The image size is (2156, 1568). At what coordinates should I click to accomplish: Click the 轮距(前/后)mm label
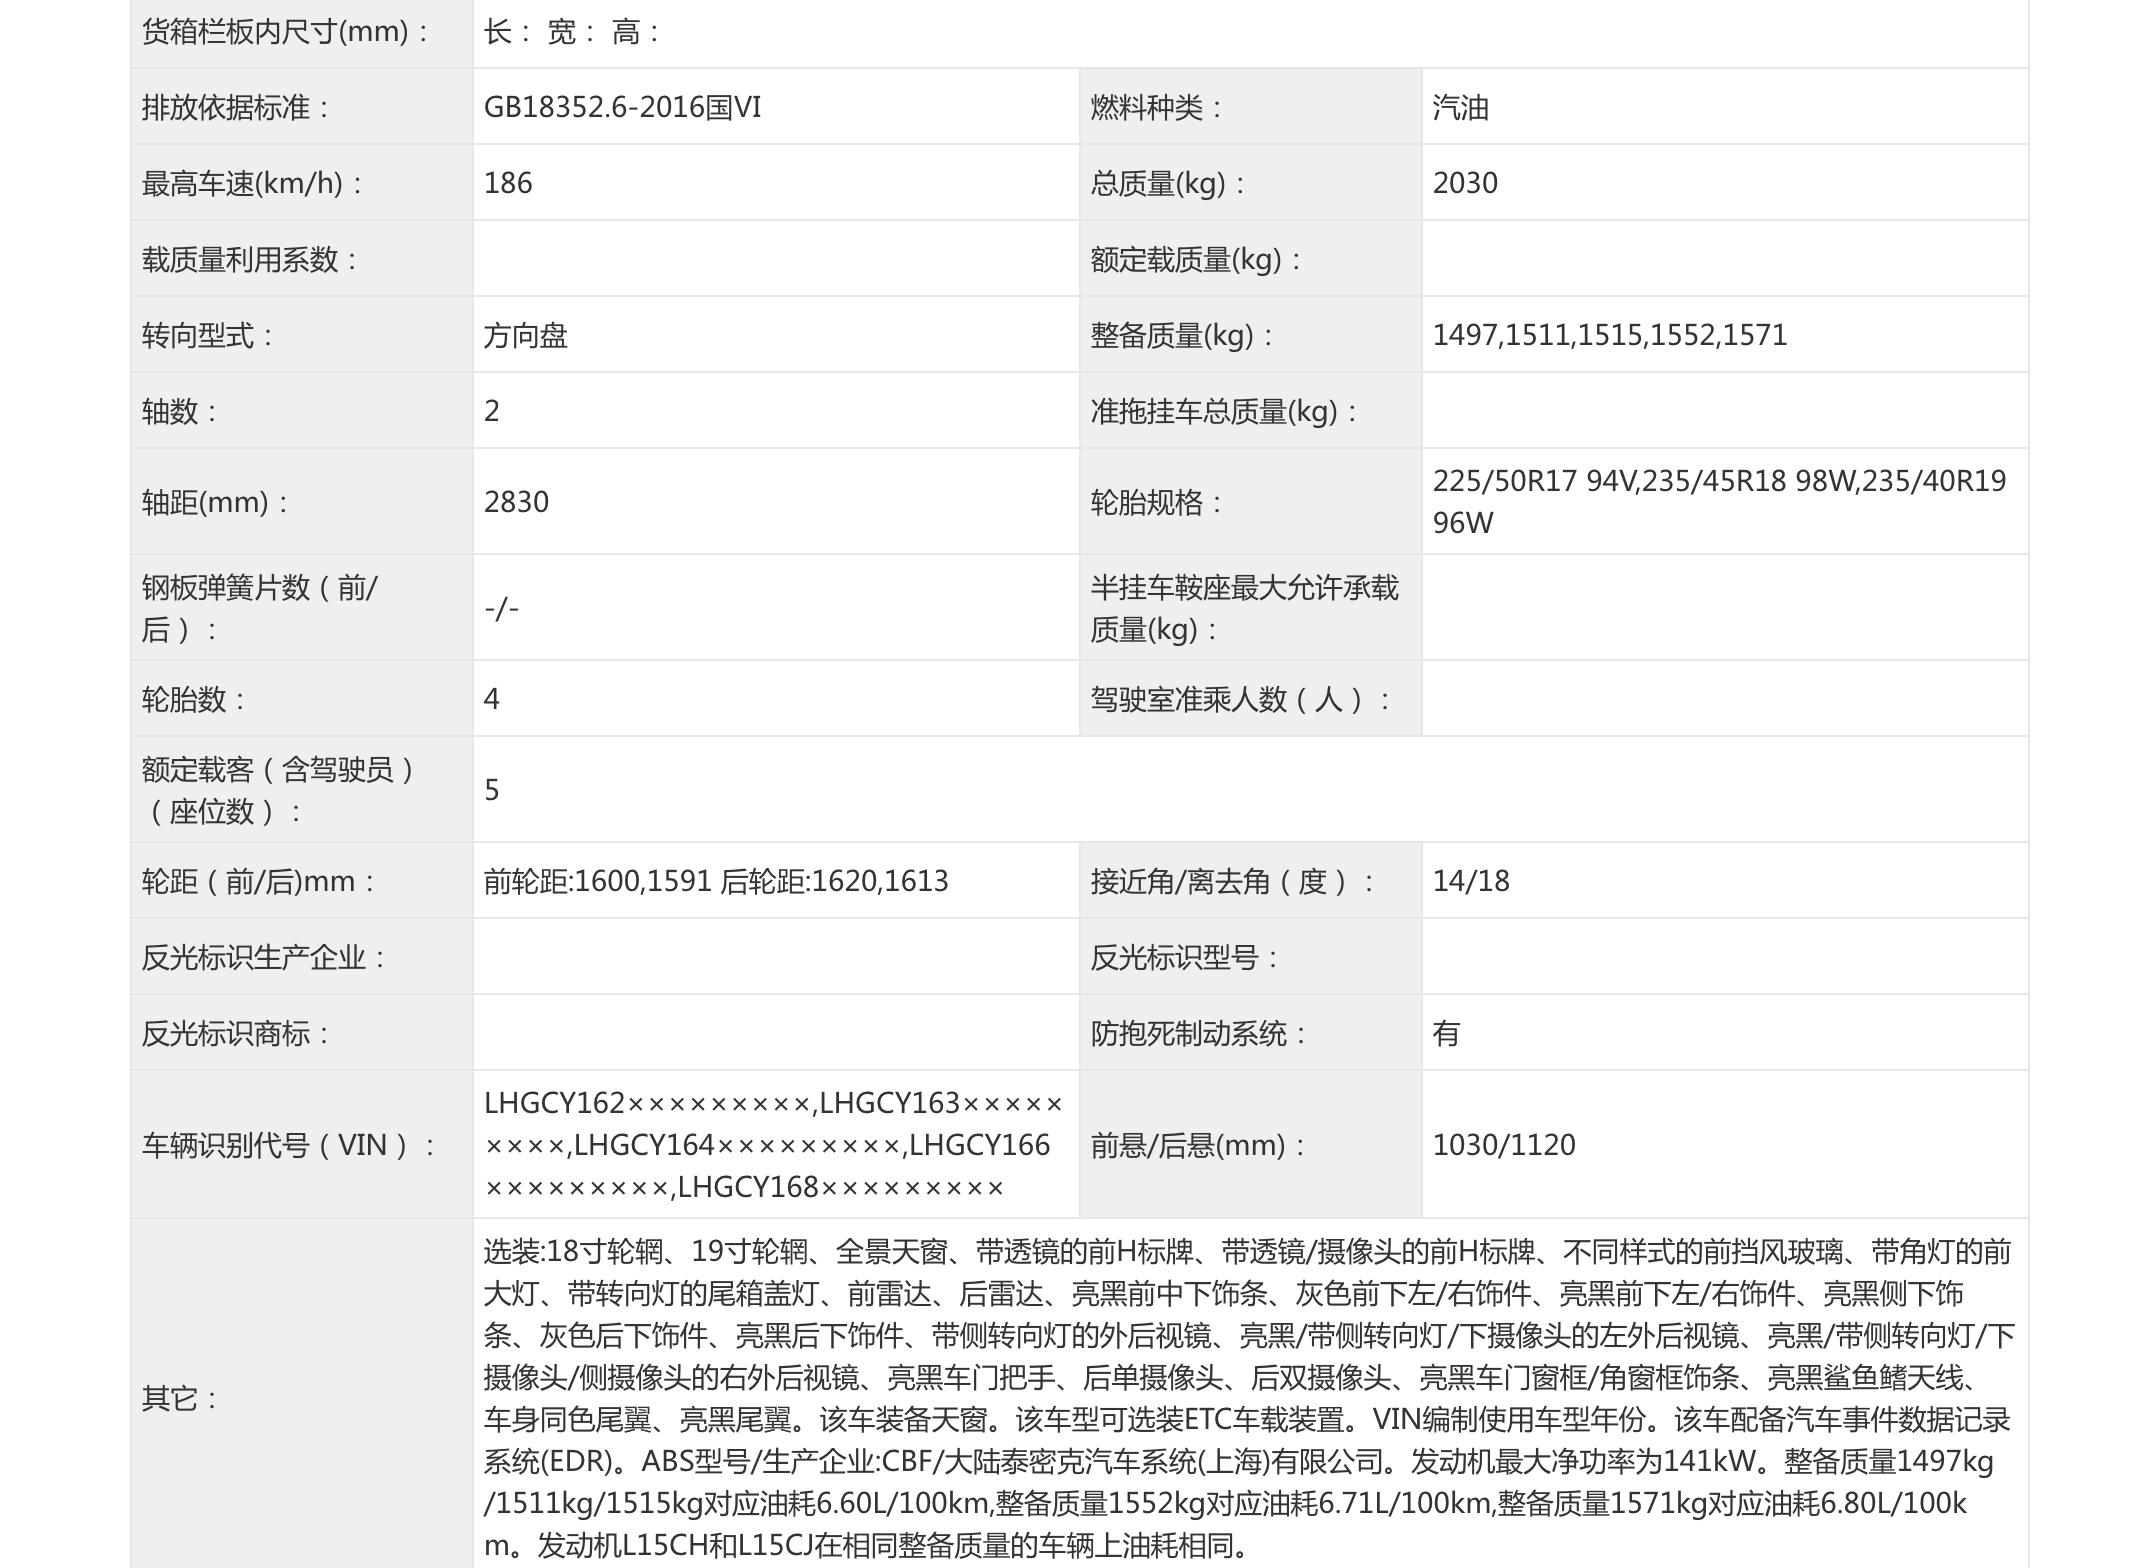tap(258, 881)
